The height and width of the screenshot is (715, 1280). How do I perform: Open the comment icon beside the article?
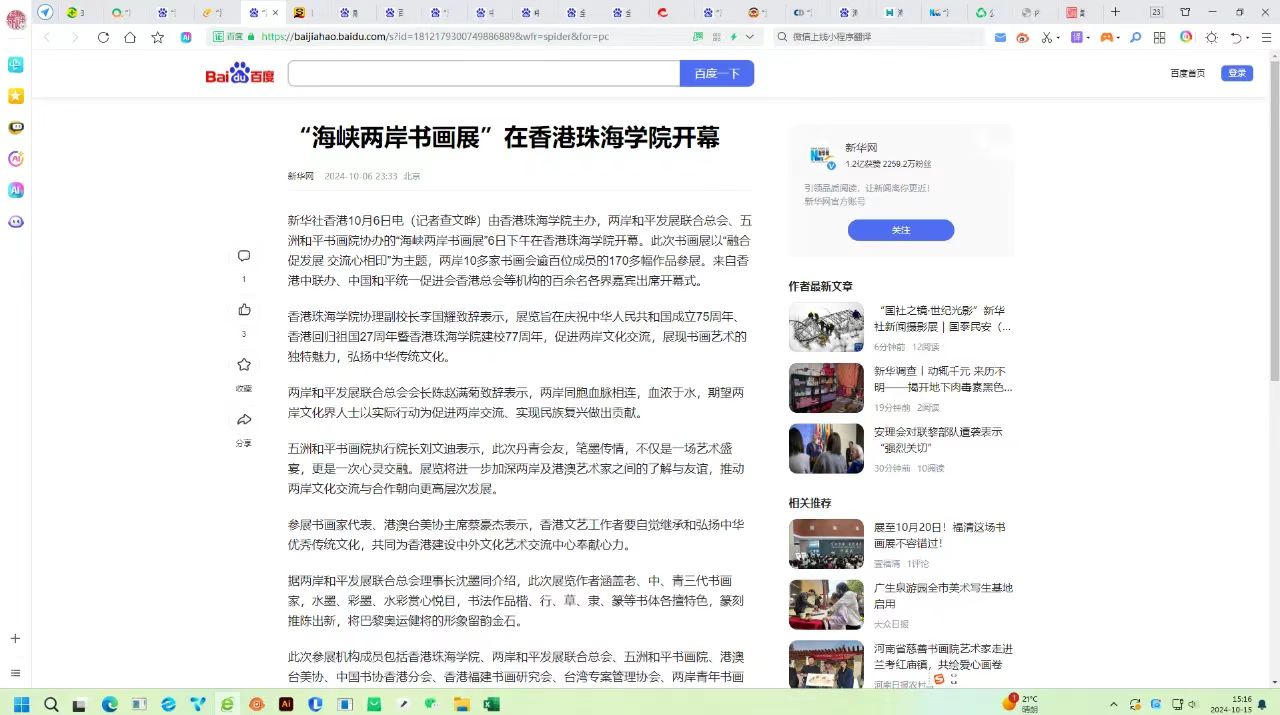point(244,256)
